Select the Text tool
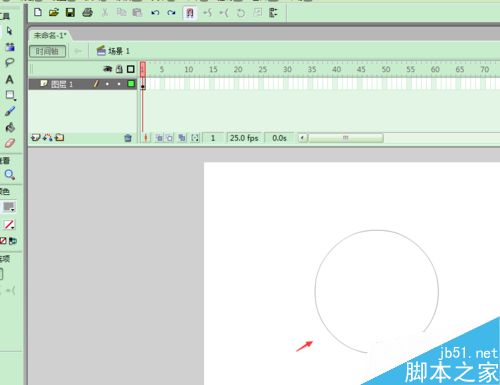The height and width of the screenshot is (385, 500). pyautogui.click(x=10, y=79)
